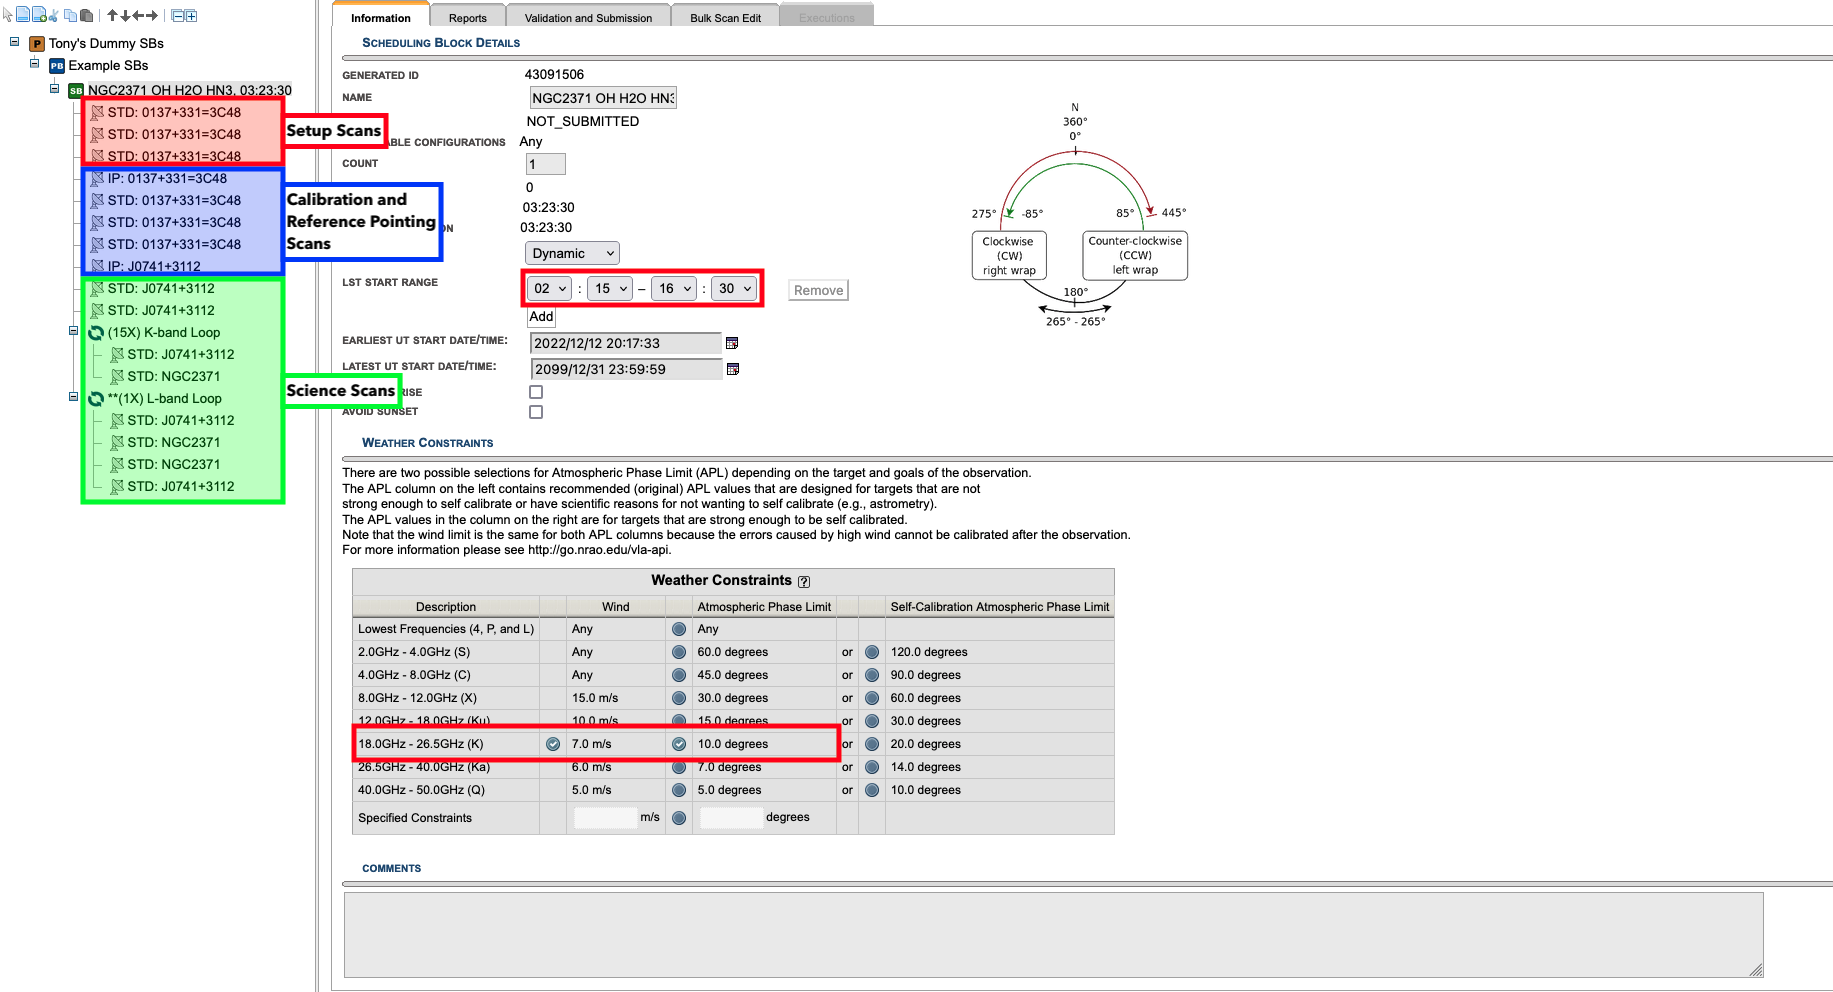
Task: Click the Weather Constraints help icon
Action: point(804,582)
